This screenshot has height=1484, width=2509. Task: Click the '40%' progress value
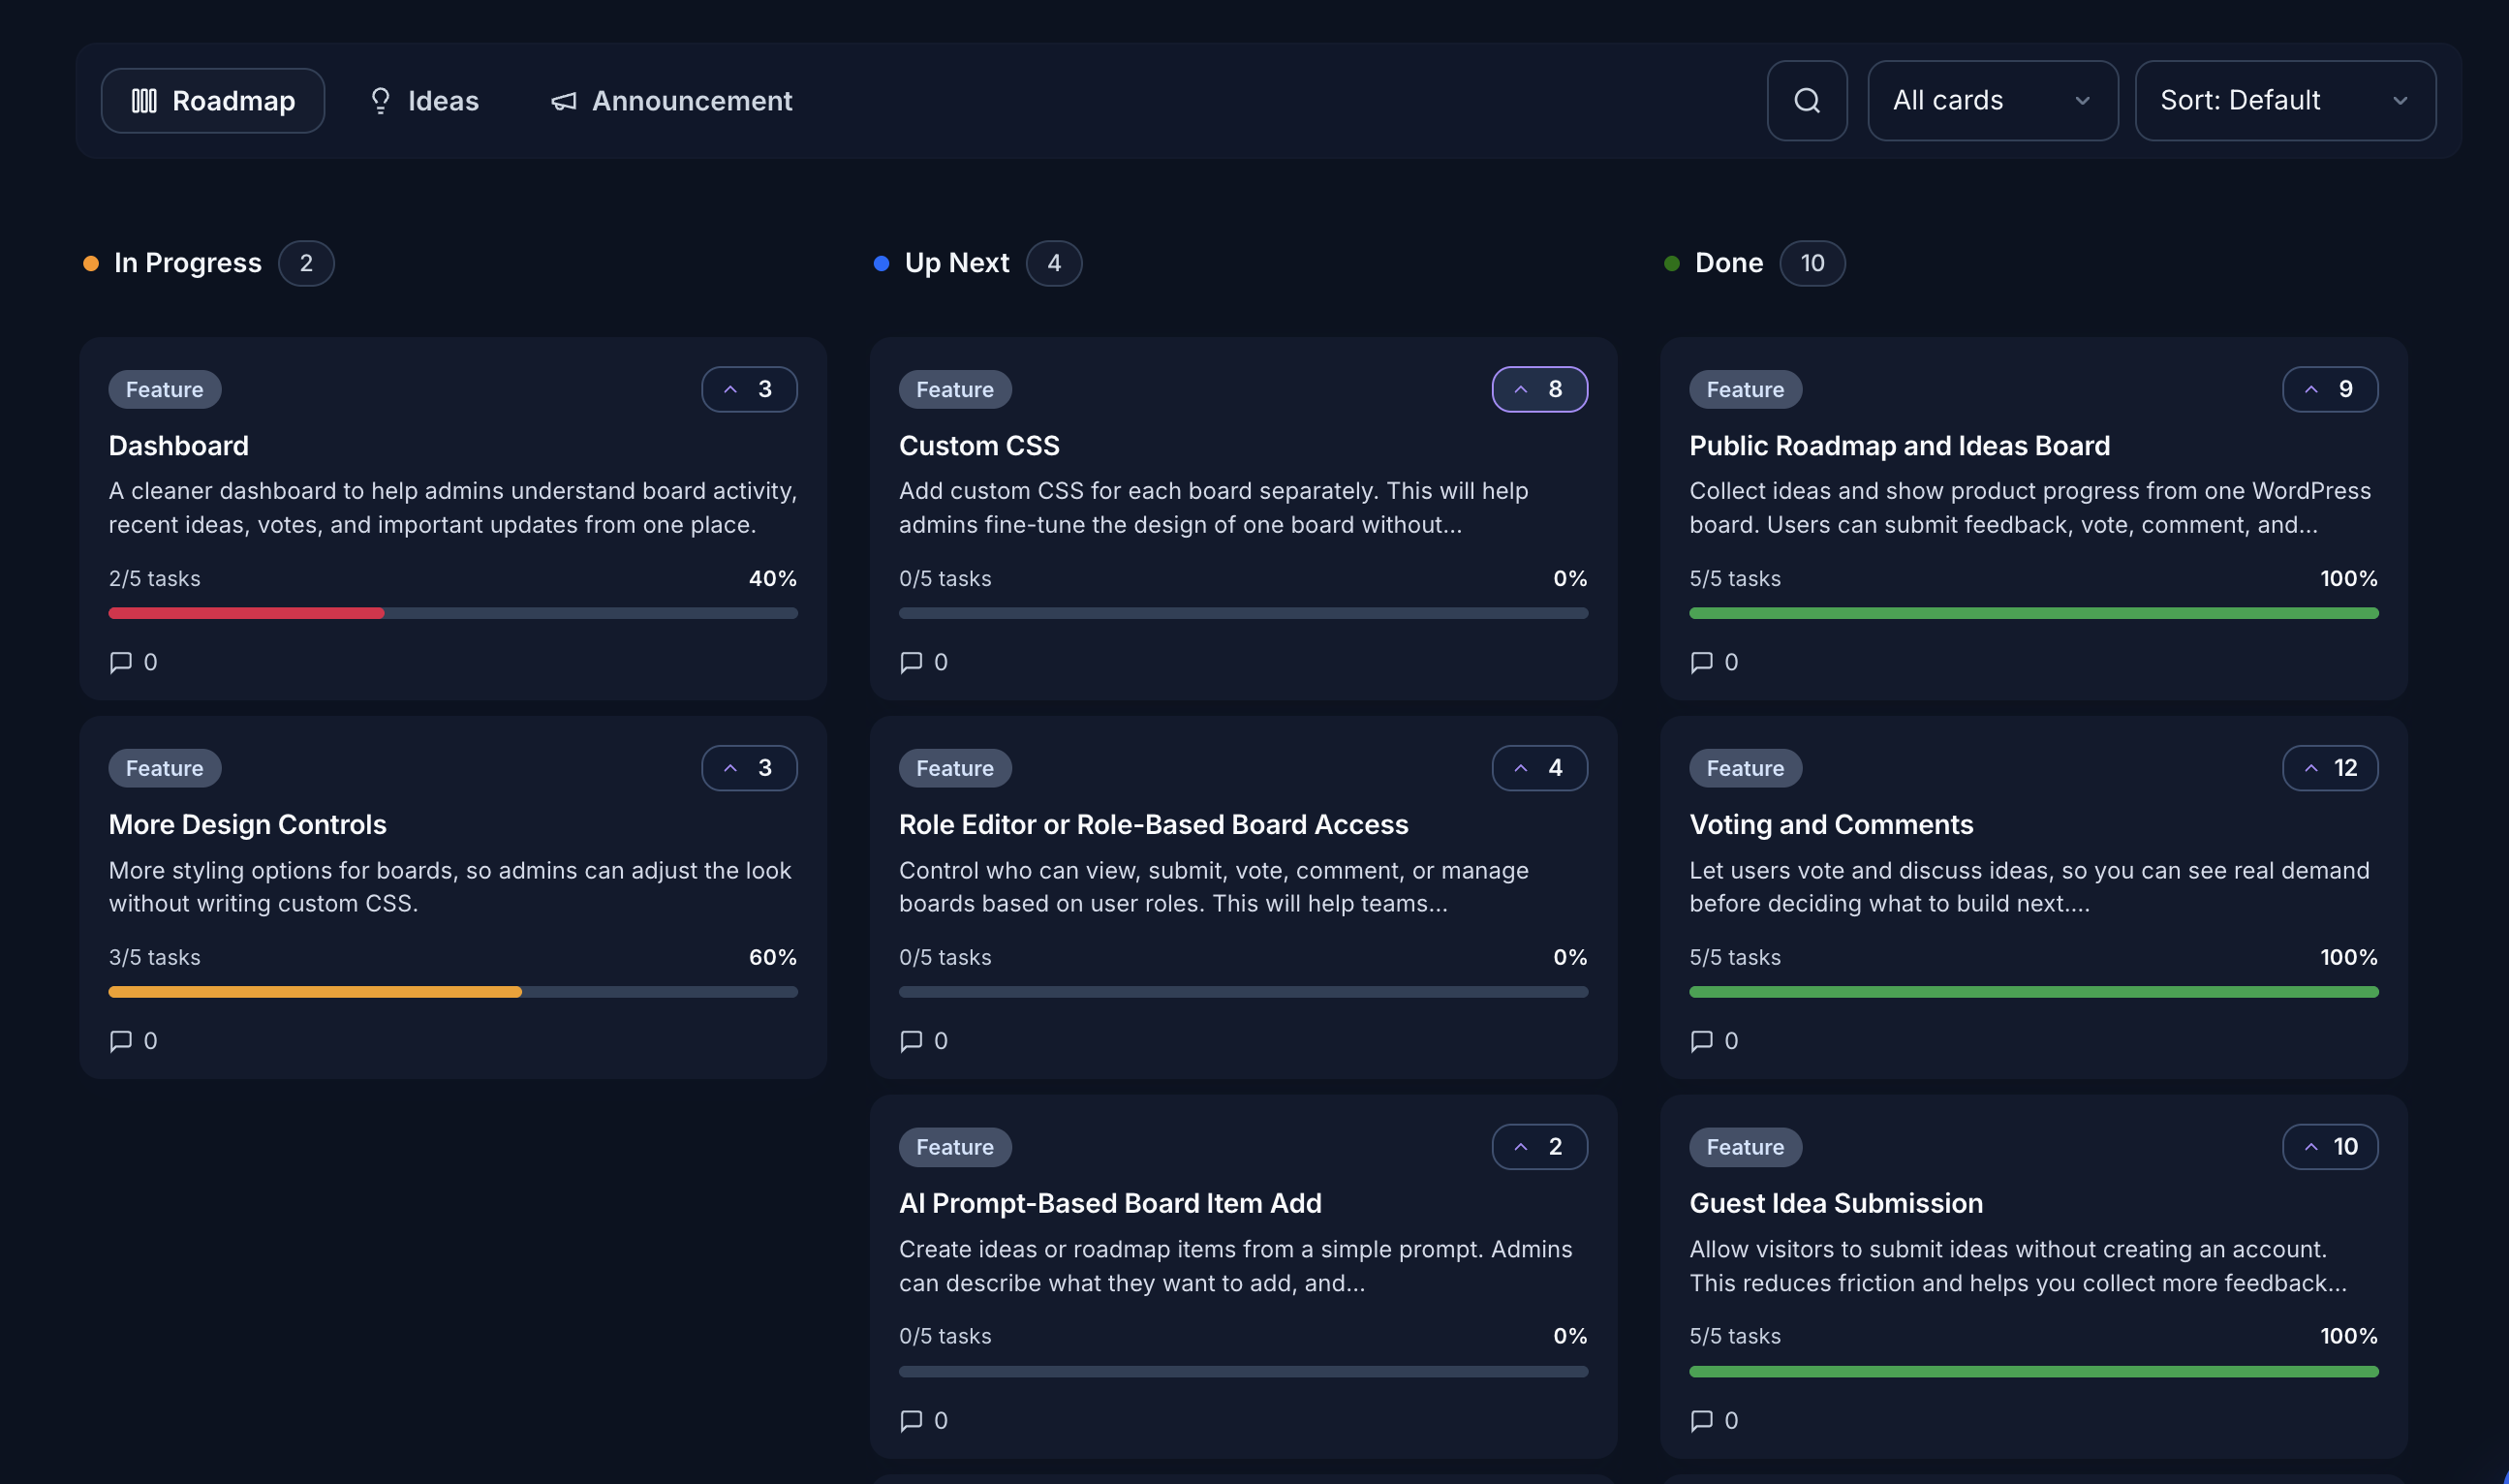click(x=773, y=578)
